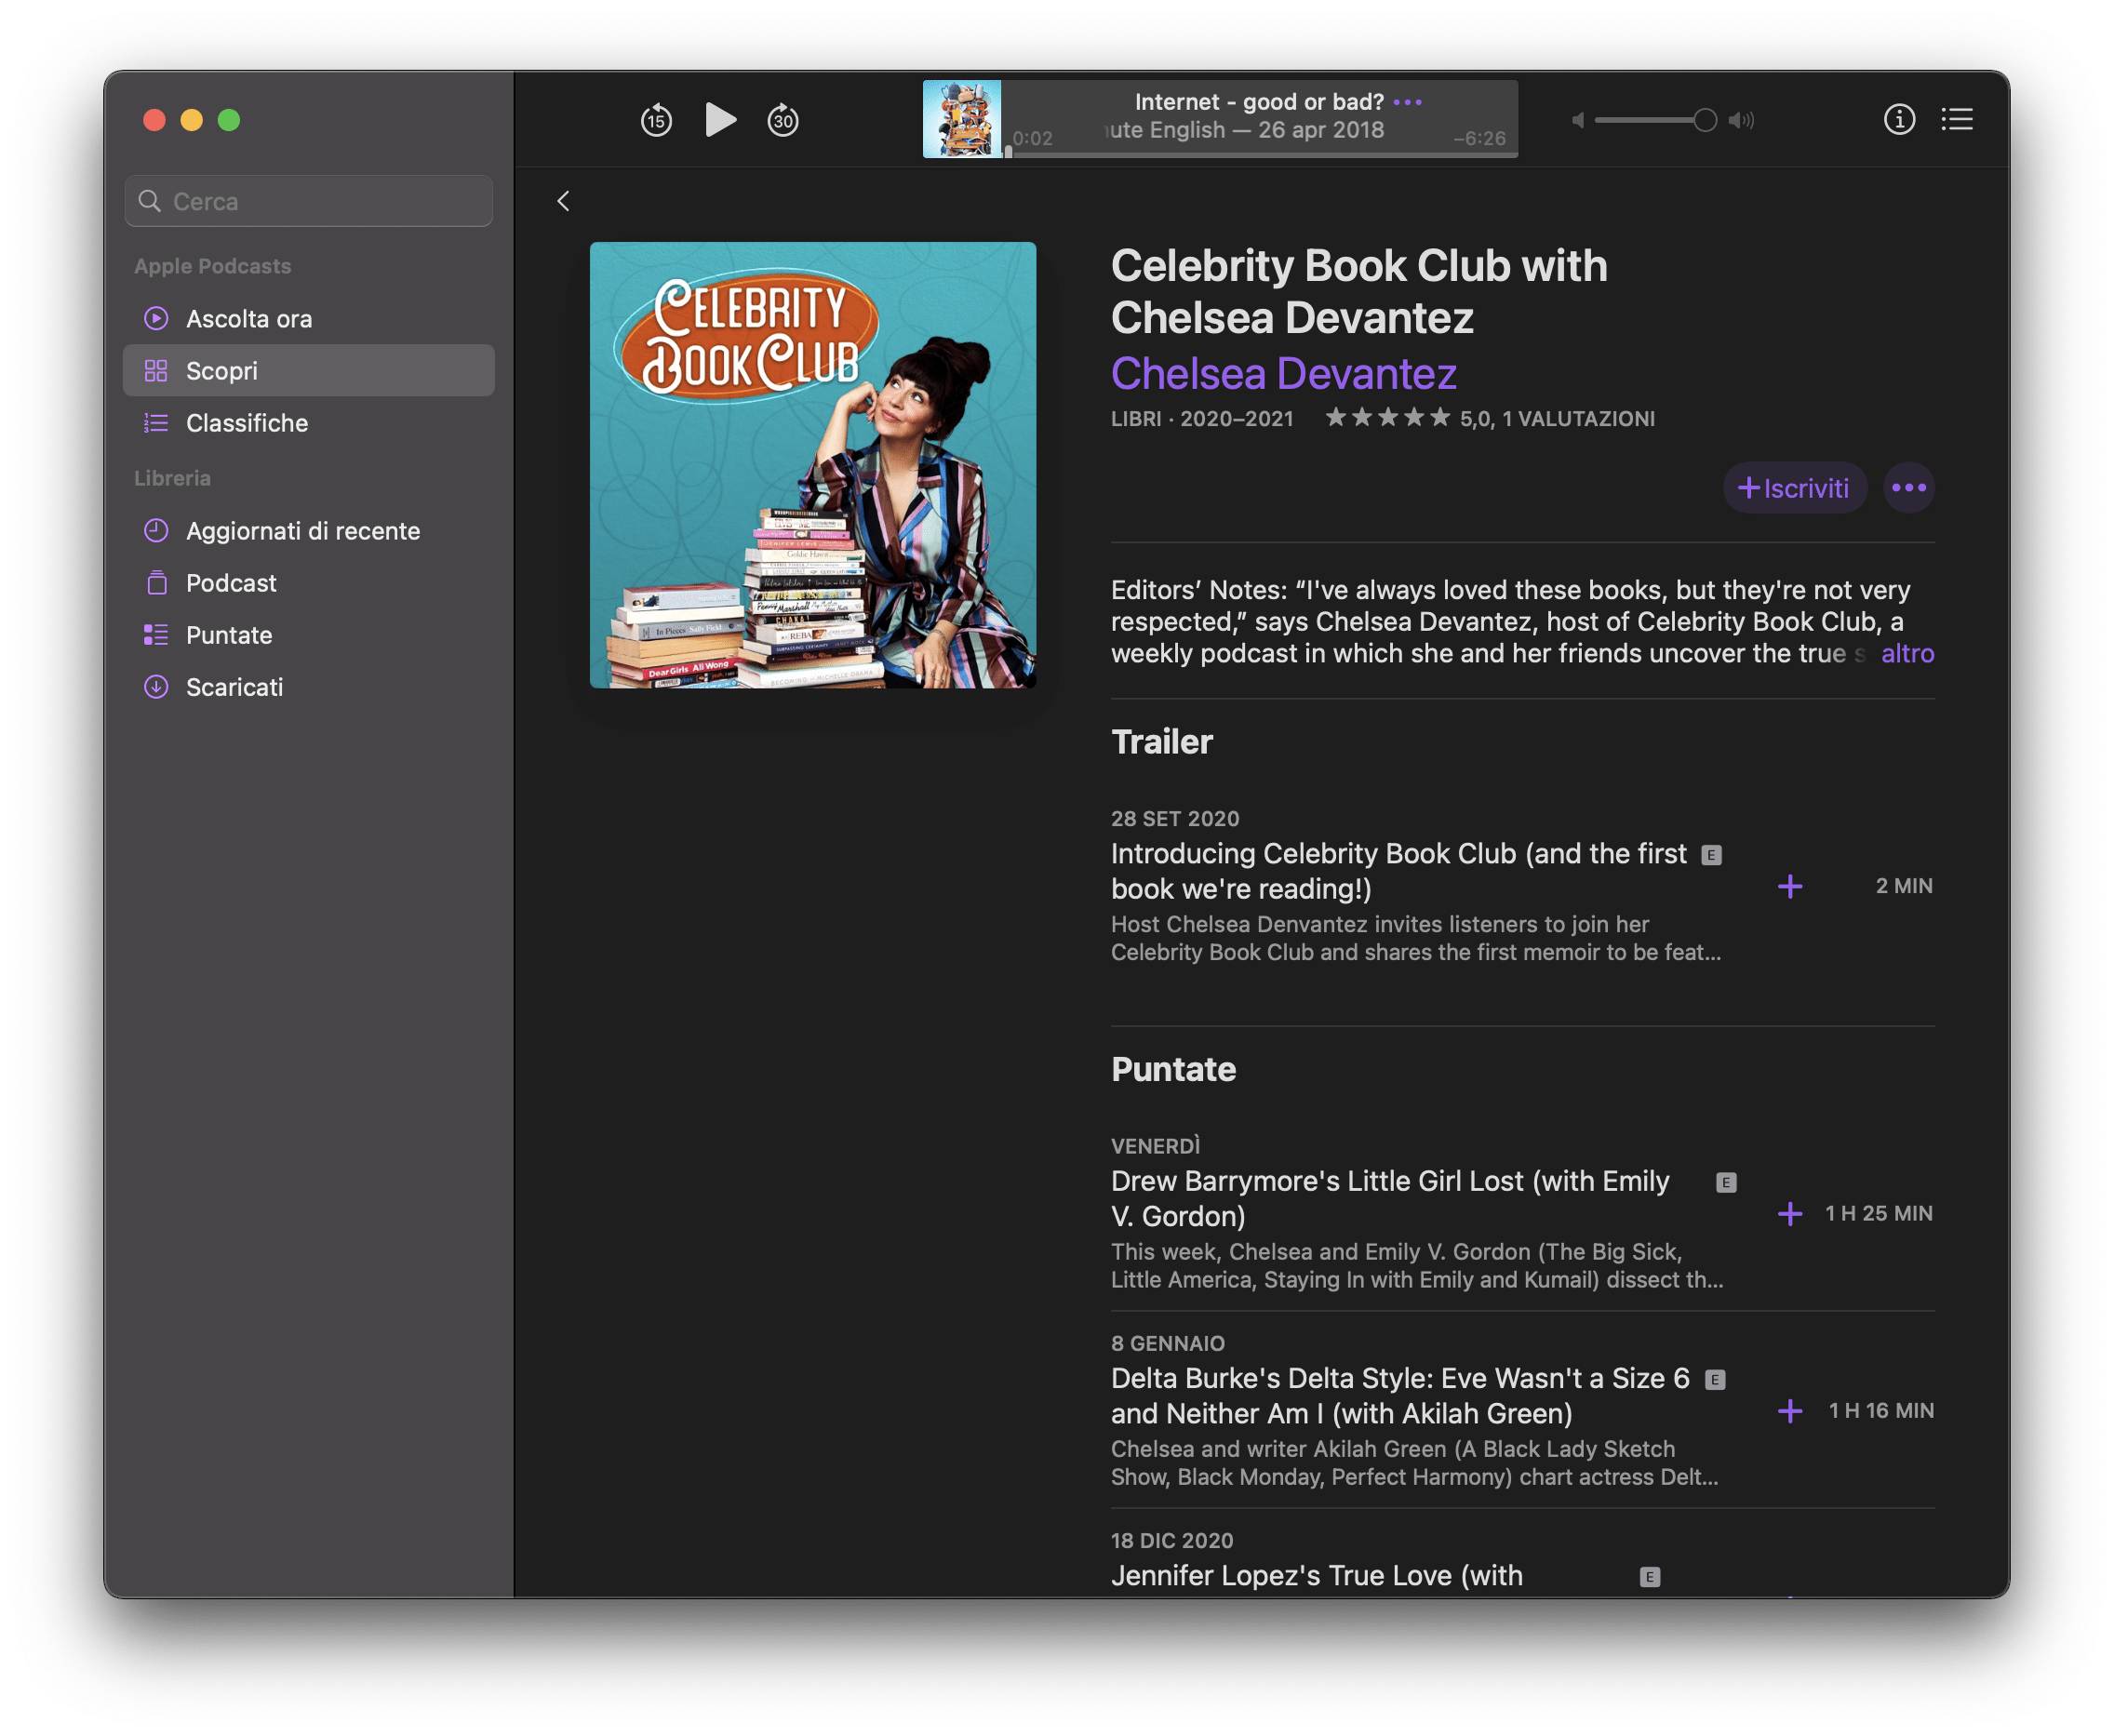Image resolution: width=2114 pixels, height=1736 pixels.
Task: Add the Delta Burke episode to library
Action: click(1790, 1411)
